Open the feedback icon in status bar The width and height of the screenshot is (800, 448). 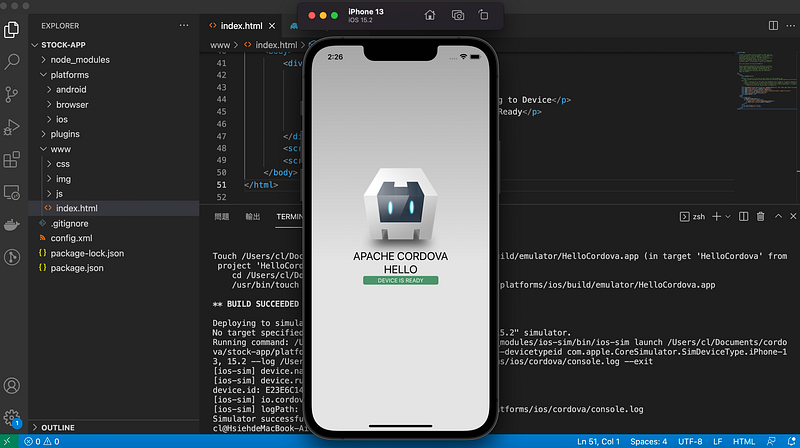[x=771, y=441]
